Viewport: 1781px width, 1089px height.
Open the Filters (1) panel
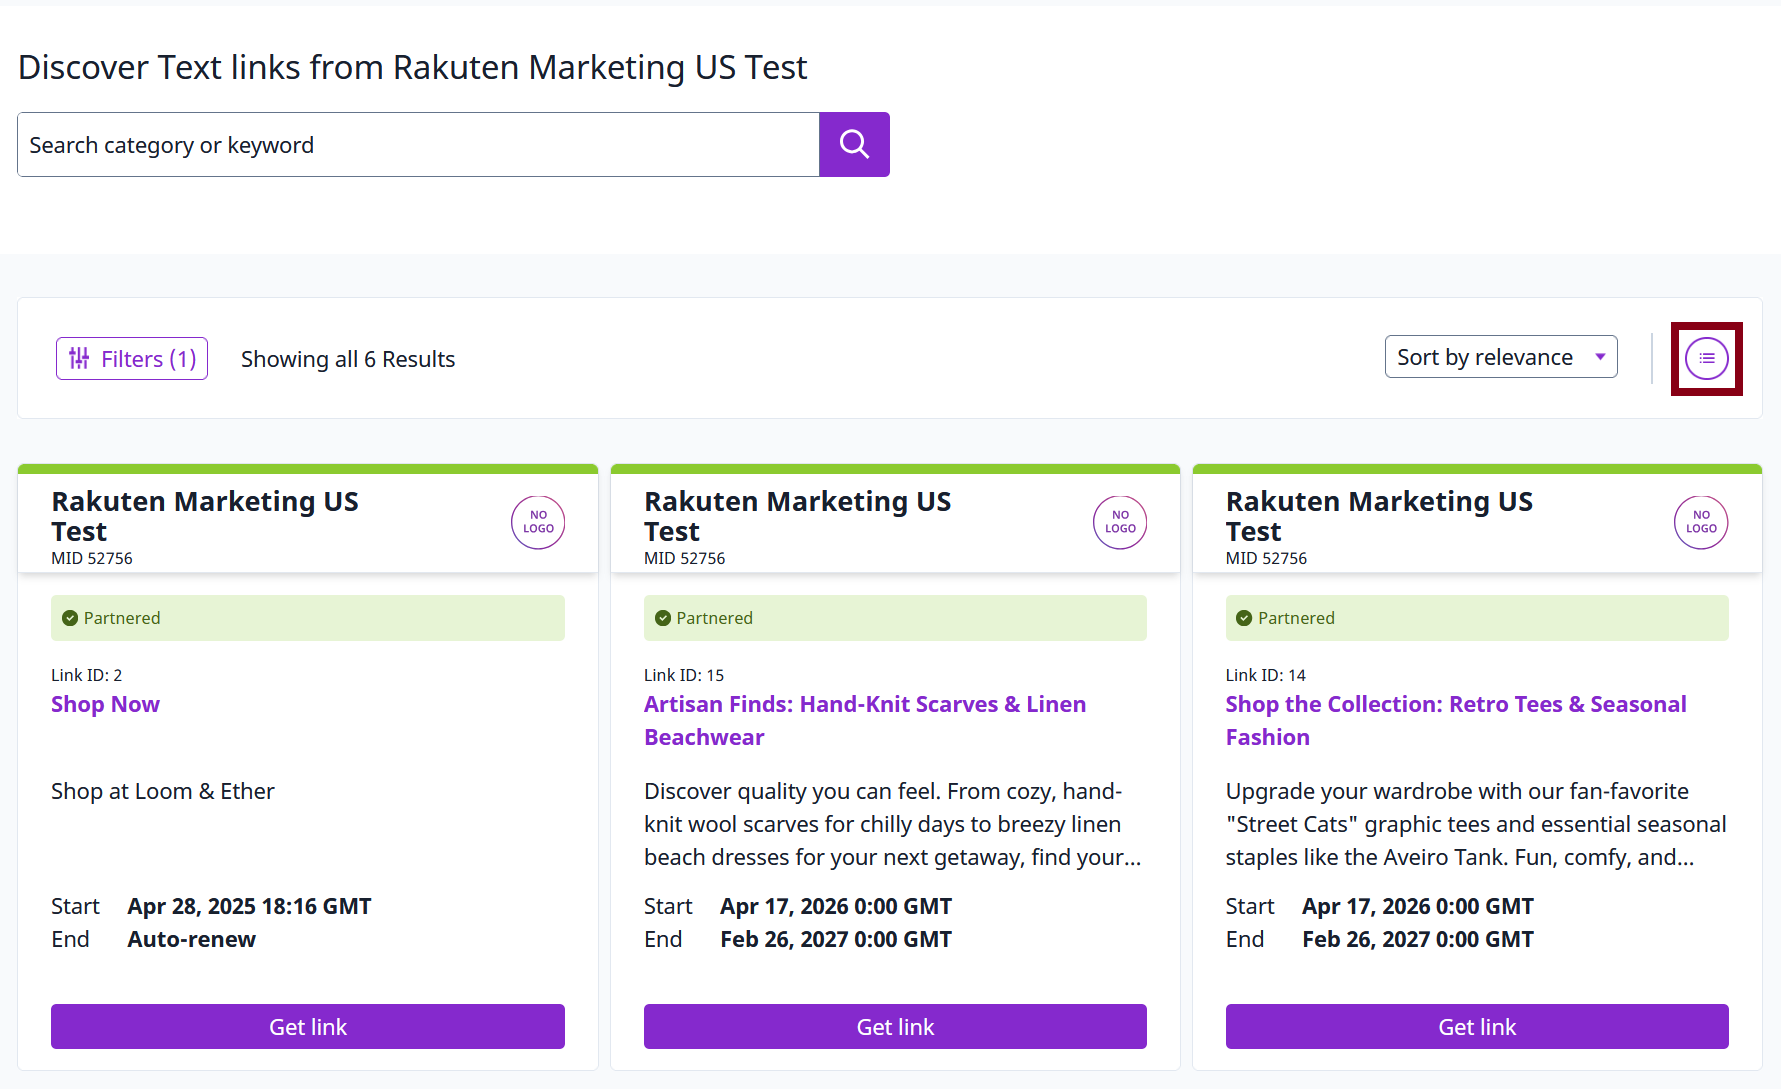click(132, 358)
